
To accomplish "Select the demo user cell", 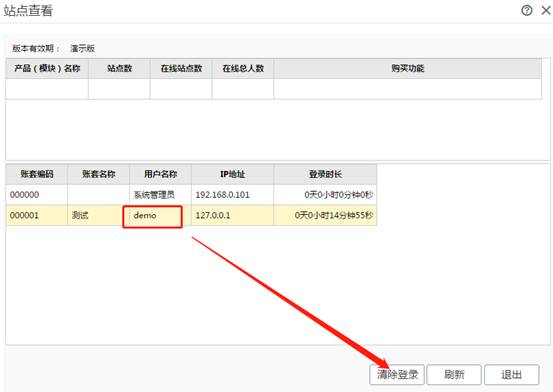I will click(160, 215).
